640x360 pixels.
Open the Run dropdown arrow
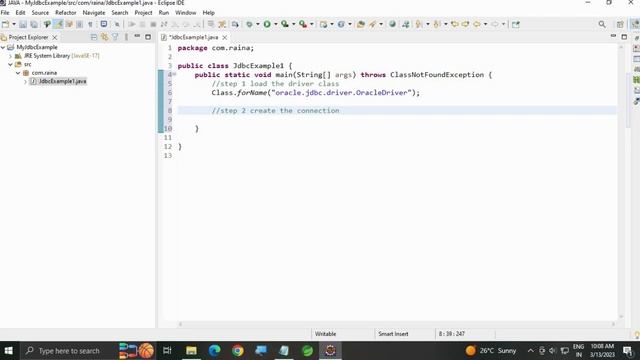click(276, 24)
